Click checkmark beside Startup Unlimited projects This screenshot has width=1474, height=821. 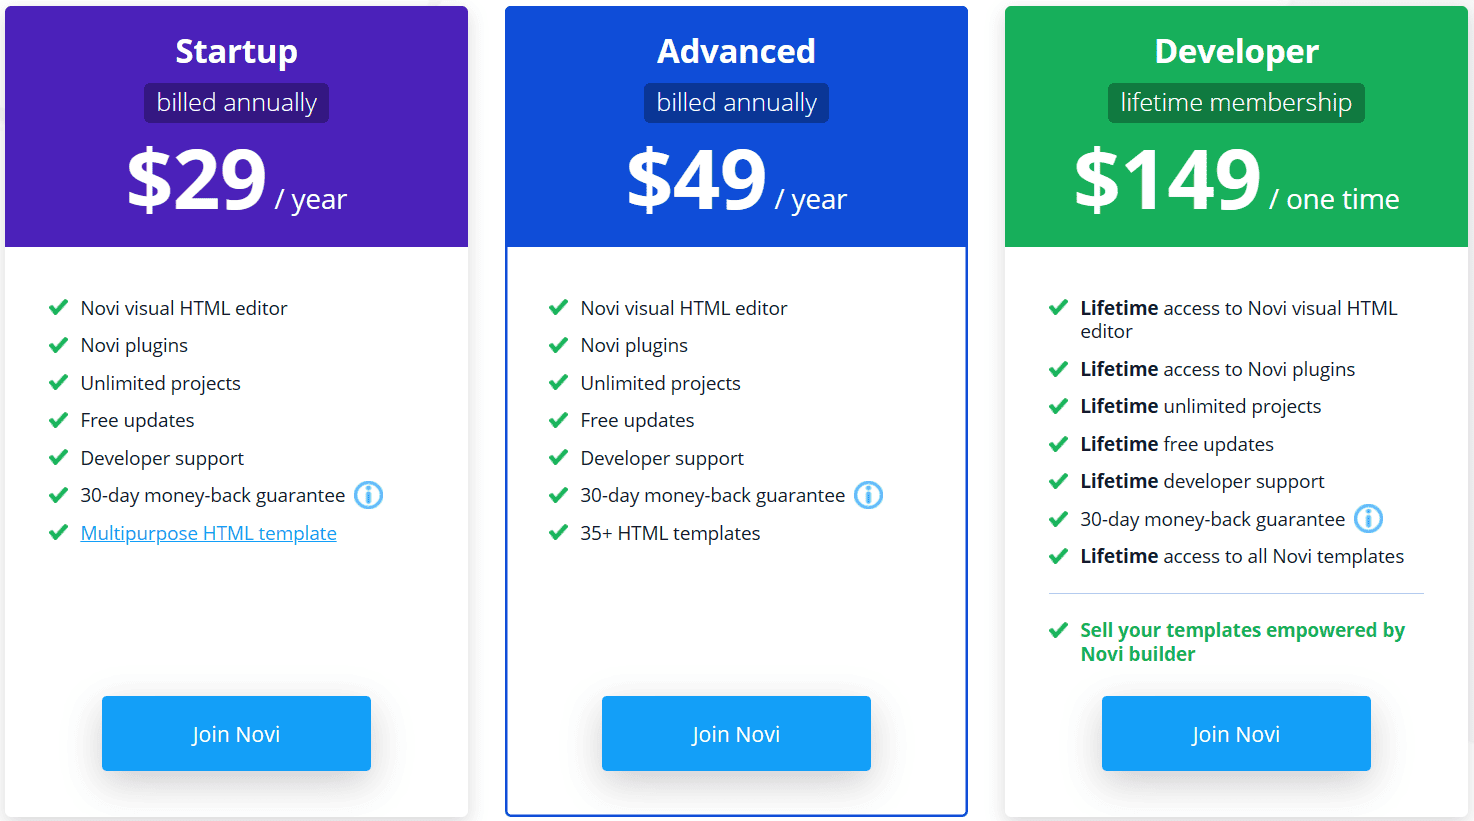pos(58,383)
